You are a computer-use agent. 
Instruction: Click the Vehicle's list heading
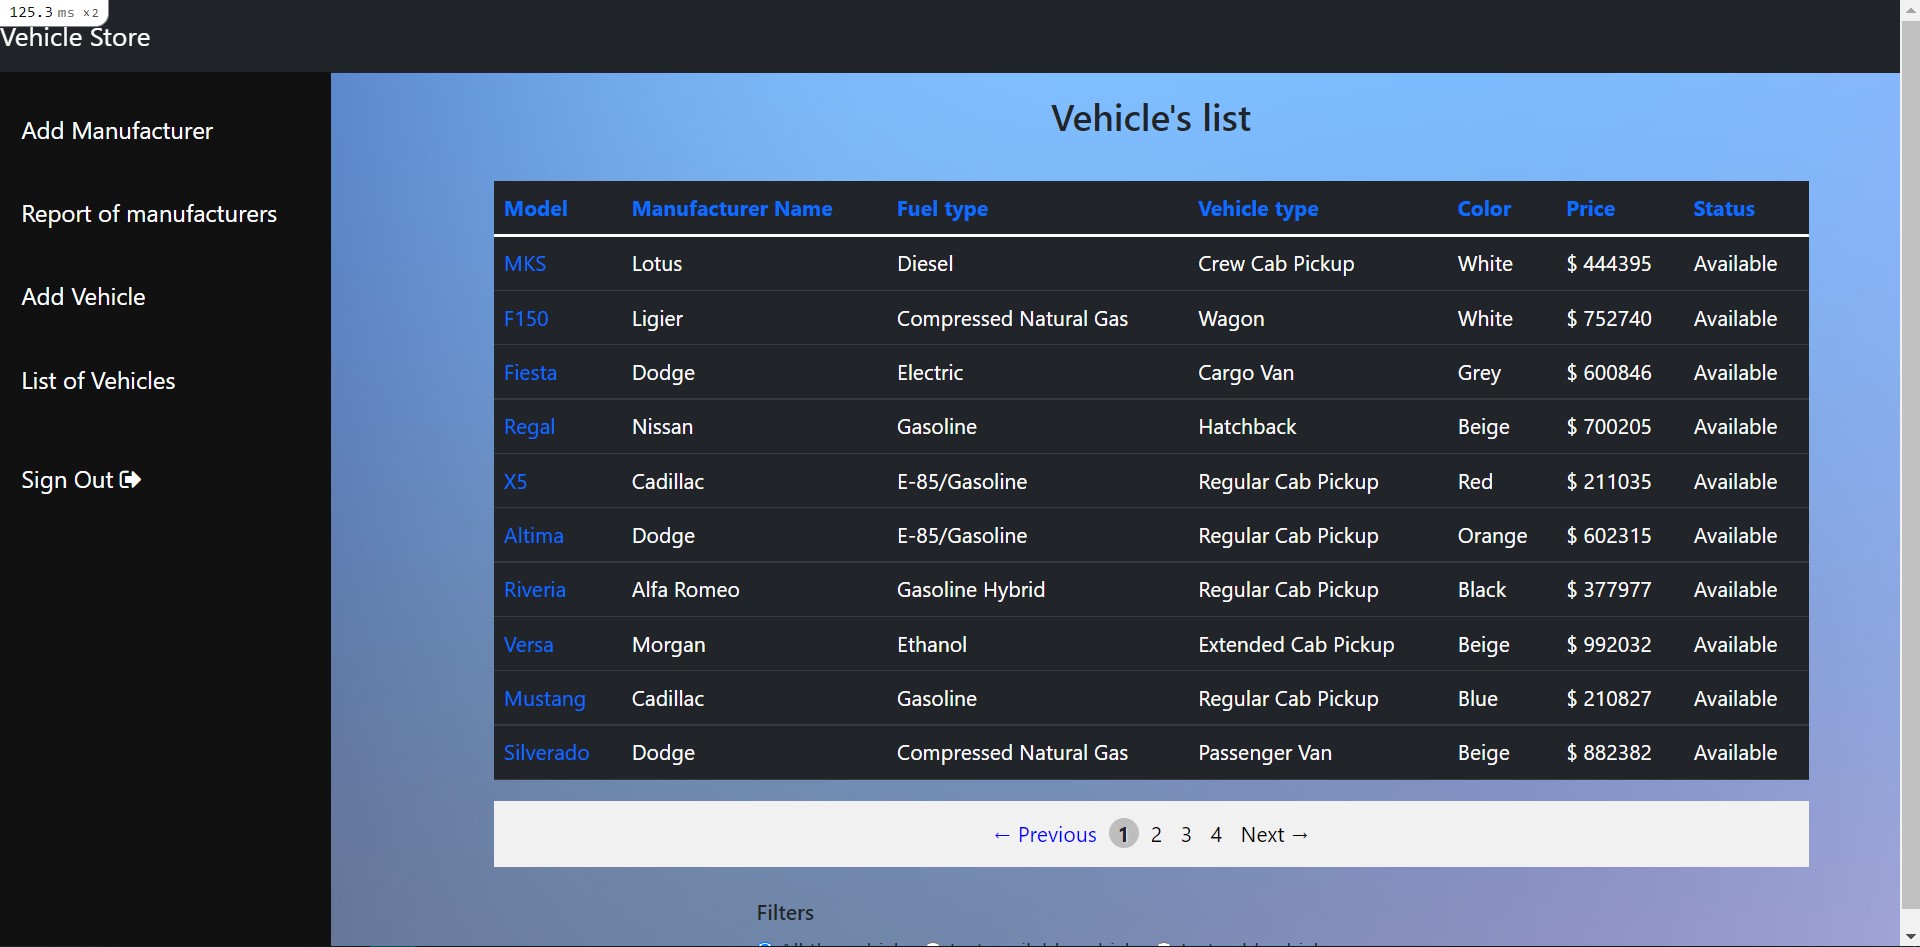(x=1151, y=119)
